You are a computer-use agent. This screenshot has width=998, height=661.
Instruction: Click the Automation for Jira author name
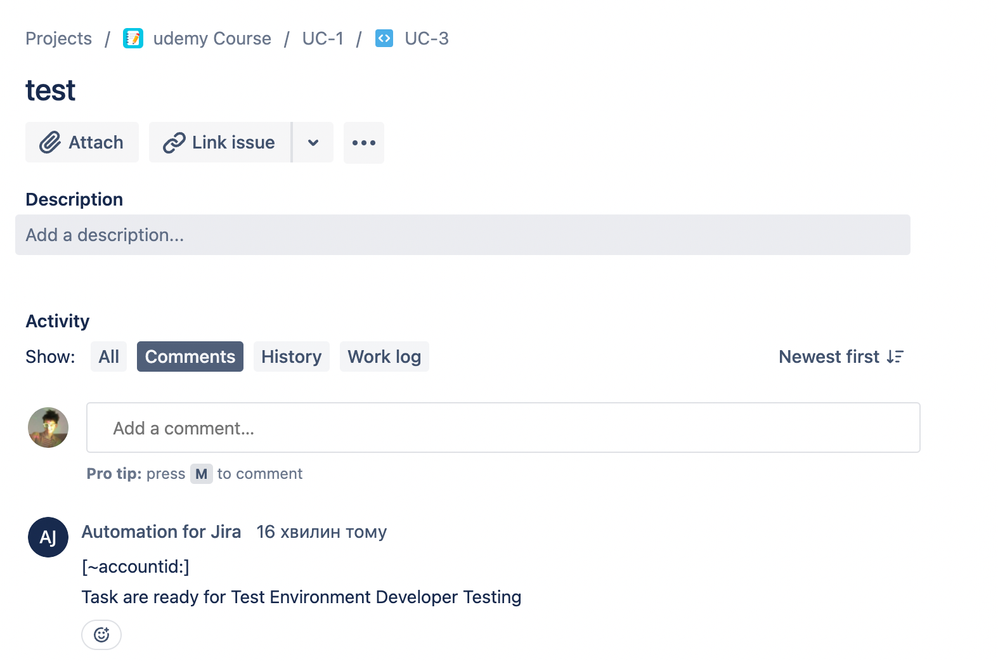tap(161, 532)
